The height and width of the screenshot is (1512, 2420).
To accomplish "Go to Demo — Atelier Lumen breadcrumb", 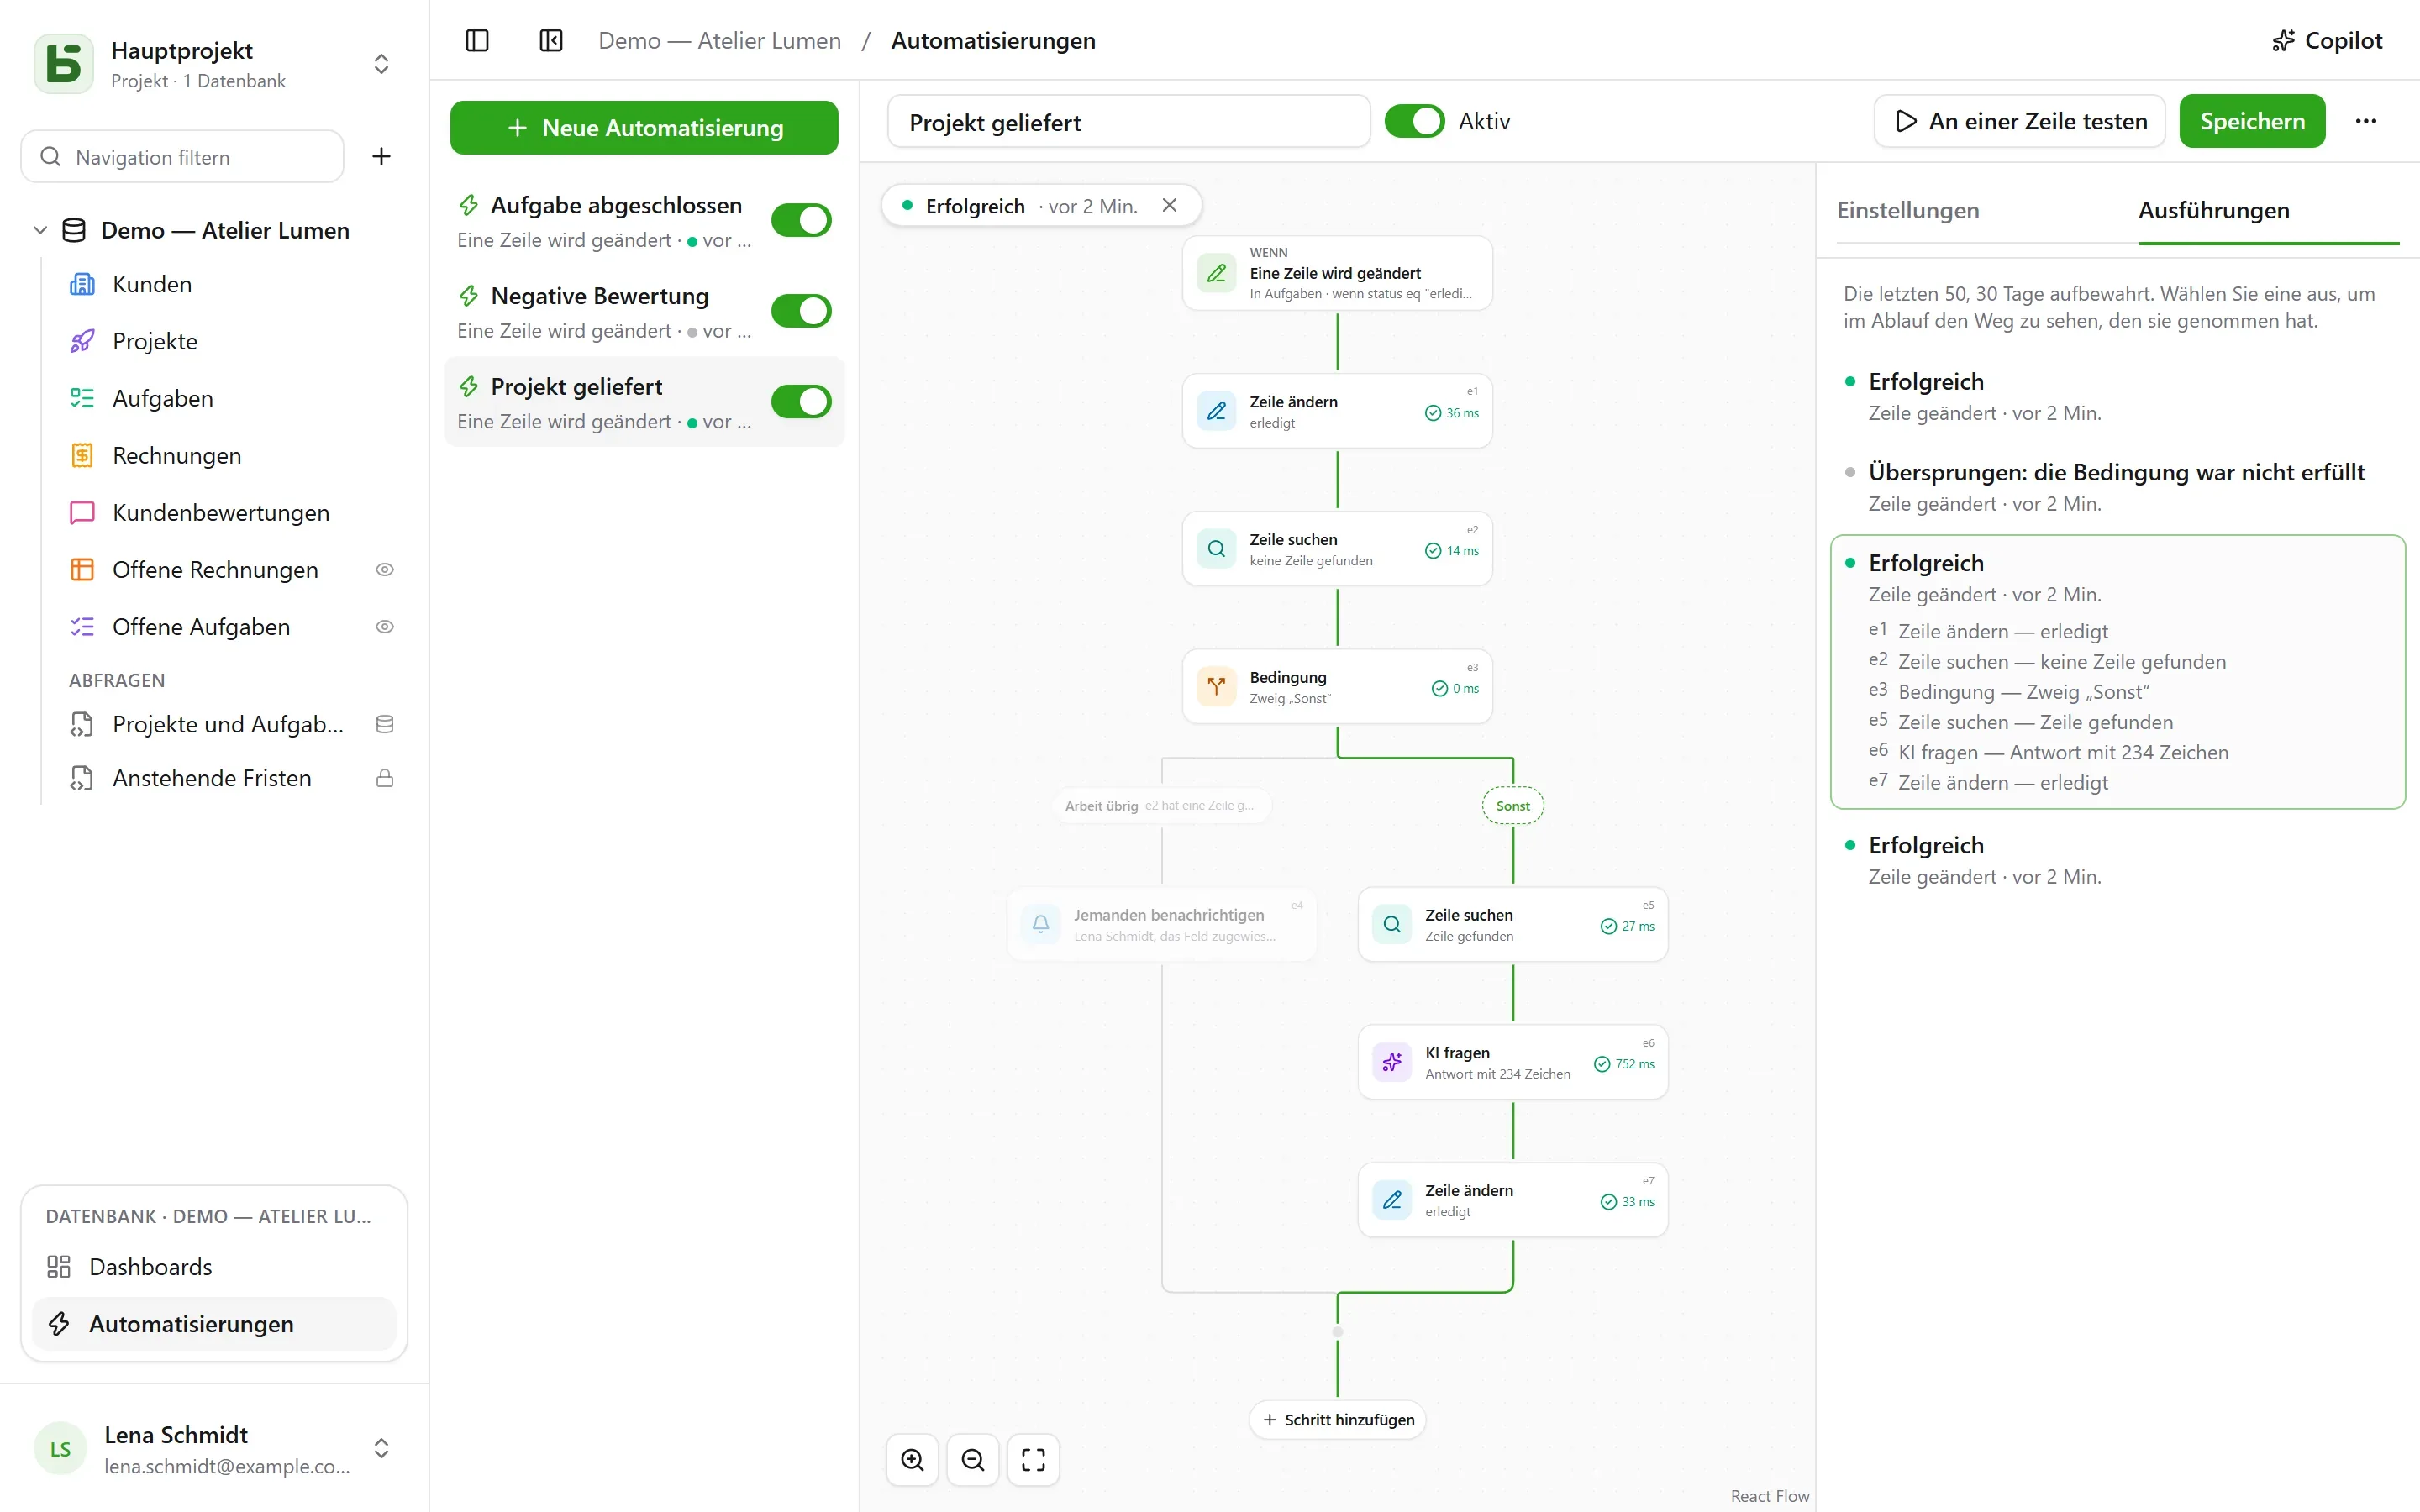I will click(x=719, y=40).
